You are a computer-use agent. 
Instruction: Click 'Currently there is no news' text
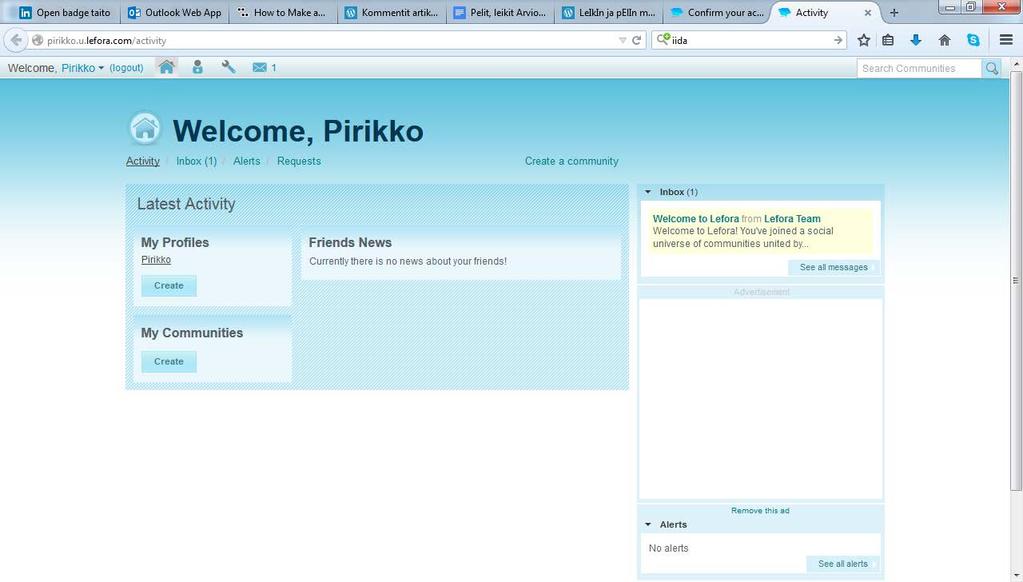tap(408, 261)
